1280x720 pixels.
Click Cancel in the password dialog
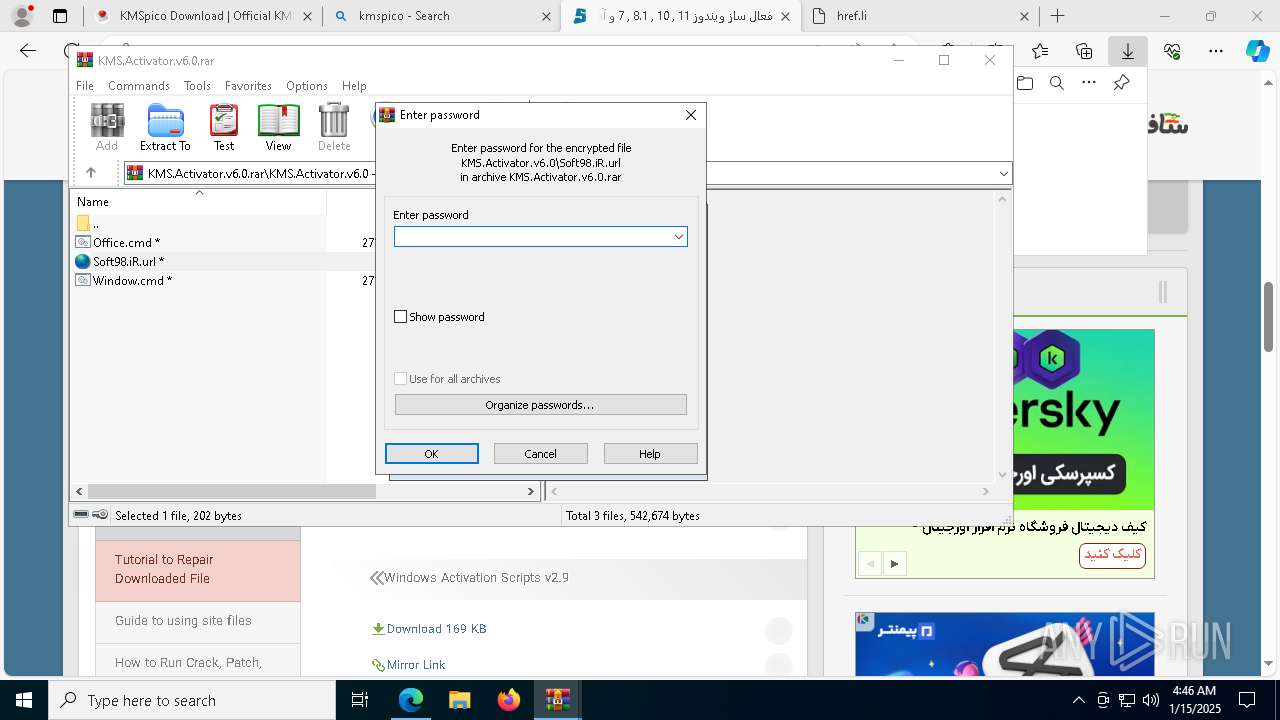[540, 454]
